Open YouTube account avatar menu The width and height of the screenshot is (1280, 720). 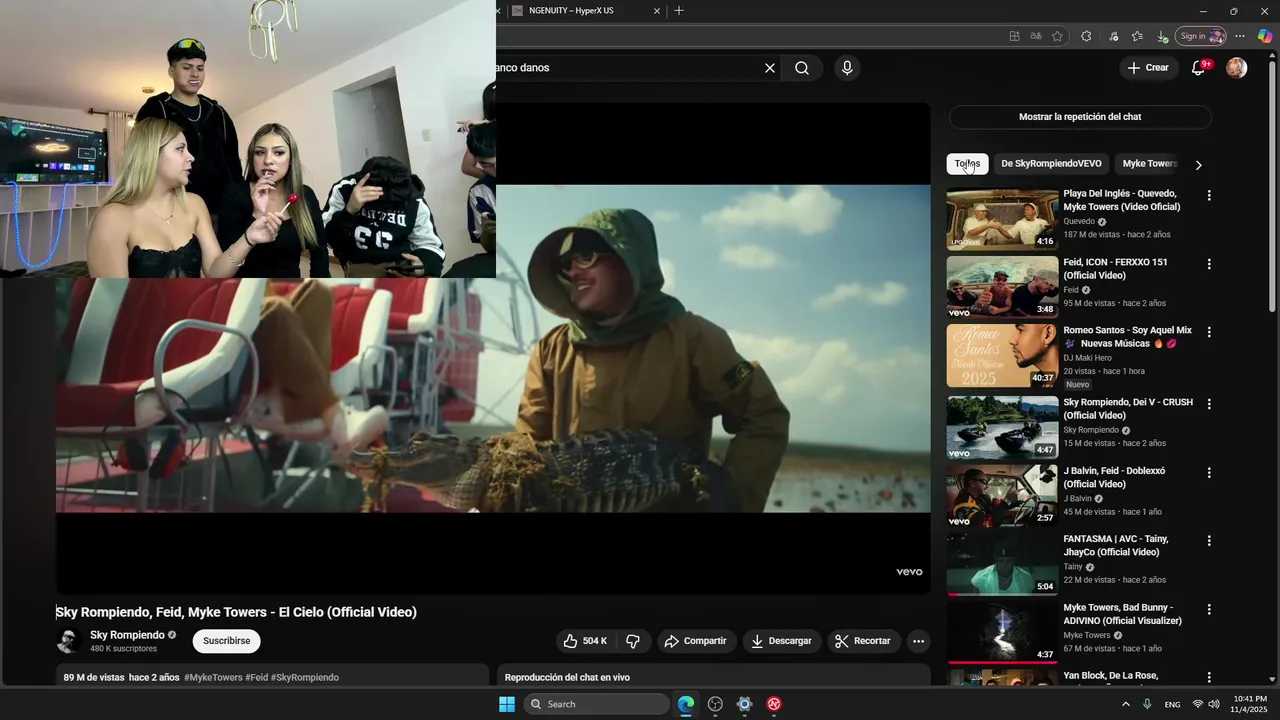(x=1237, y=68)
